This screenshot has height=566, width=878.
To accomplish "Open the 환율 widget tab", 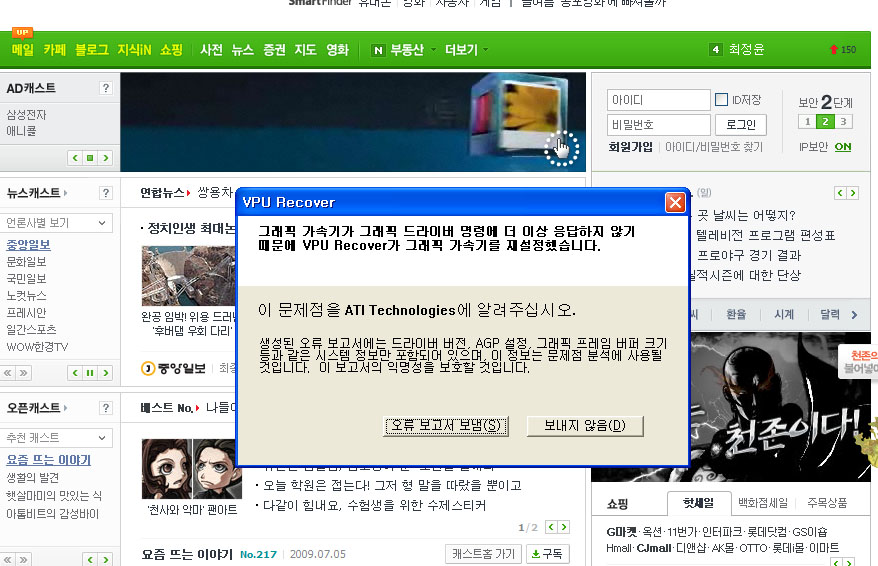I will coord(736,314).
